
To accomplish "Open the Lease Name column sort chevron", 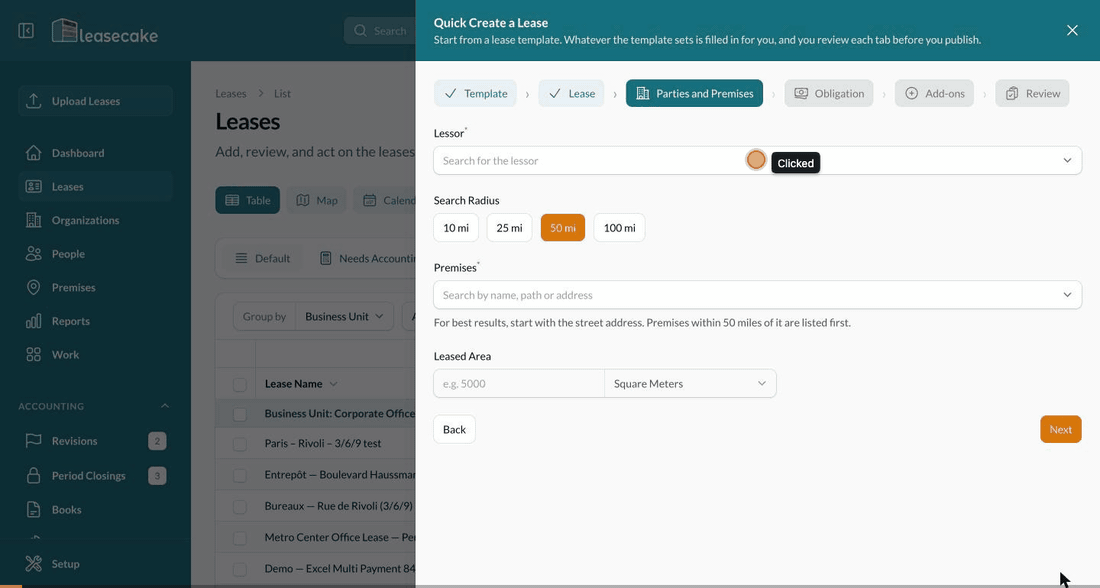I will click(x=333, y=384).
